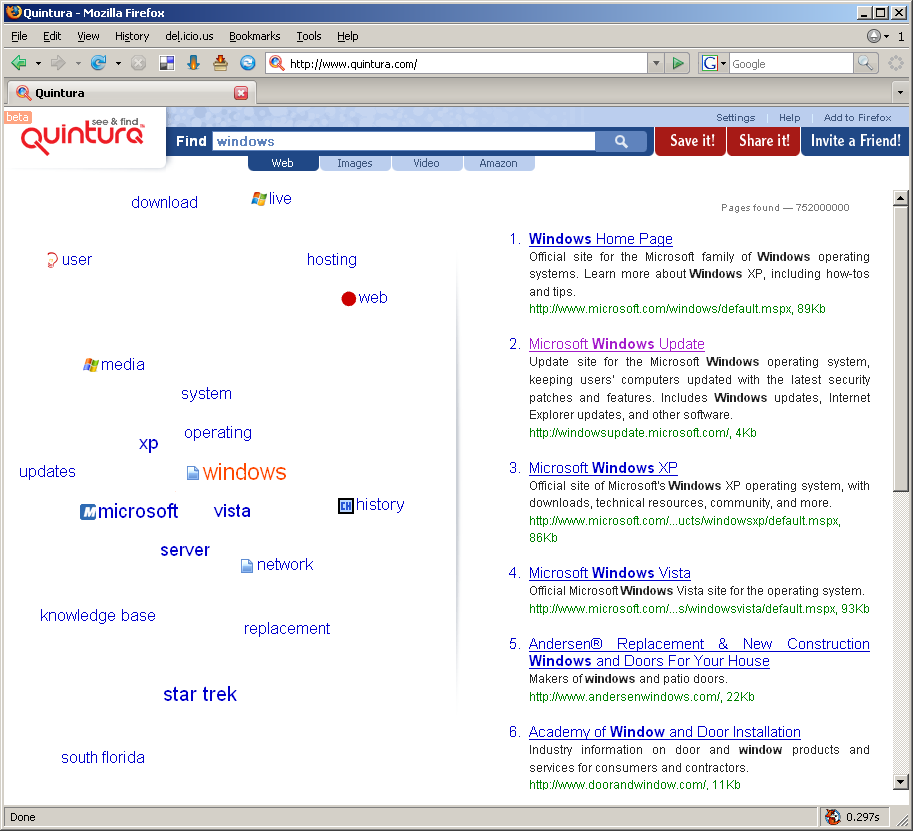Open the Settings link
The image size is (913, 831).
click(x=735, y=118)
